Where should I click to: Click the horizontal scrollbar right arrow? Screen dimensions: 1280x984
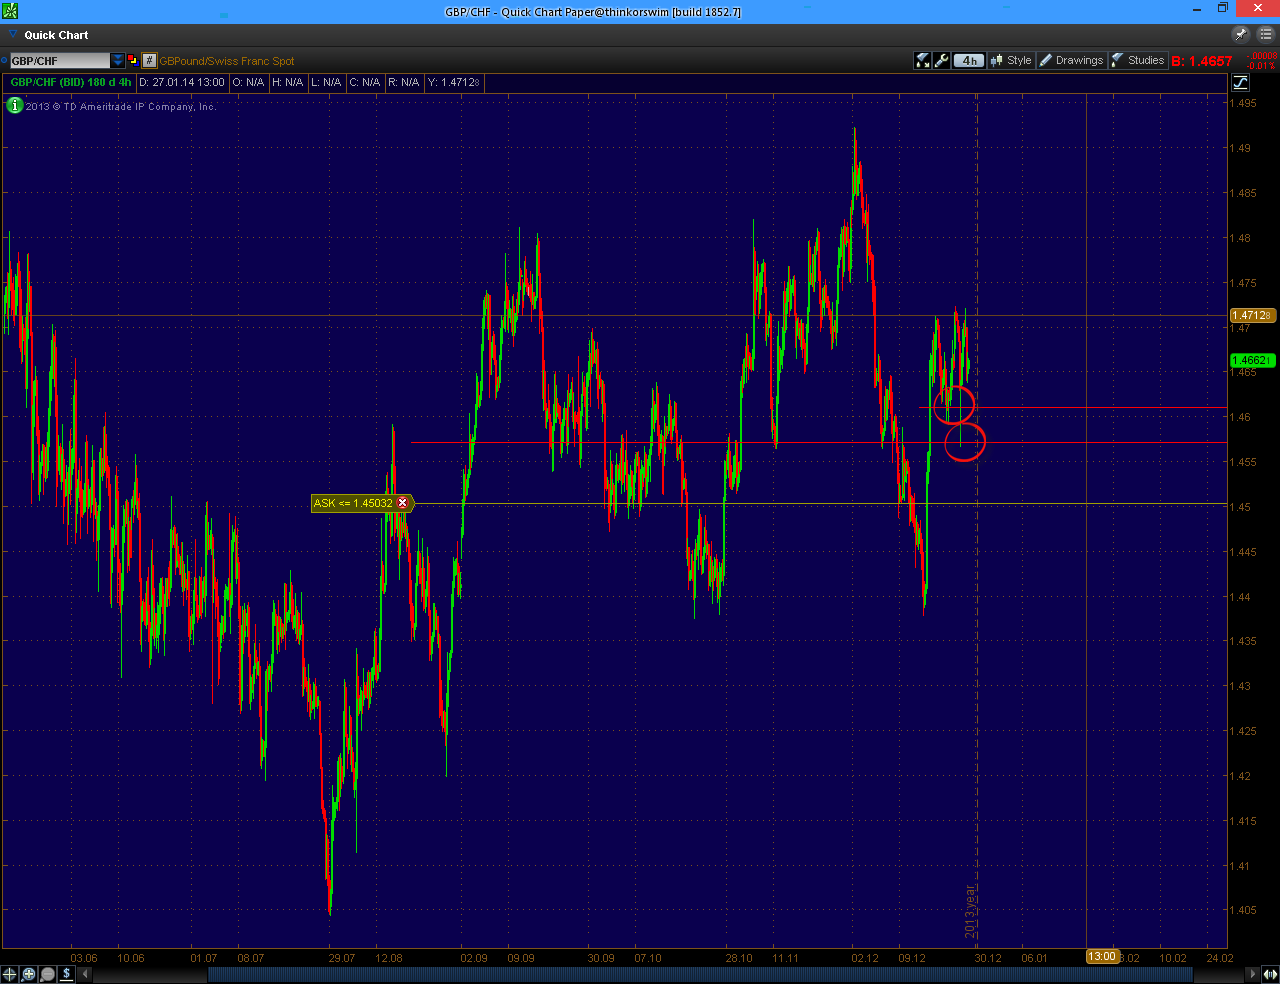tap(1253, 973)
